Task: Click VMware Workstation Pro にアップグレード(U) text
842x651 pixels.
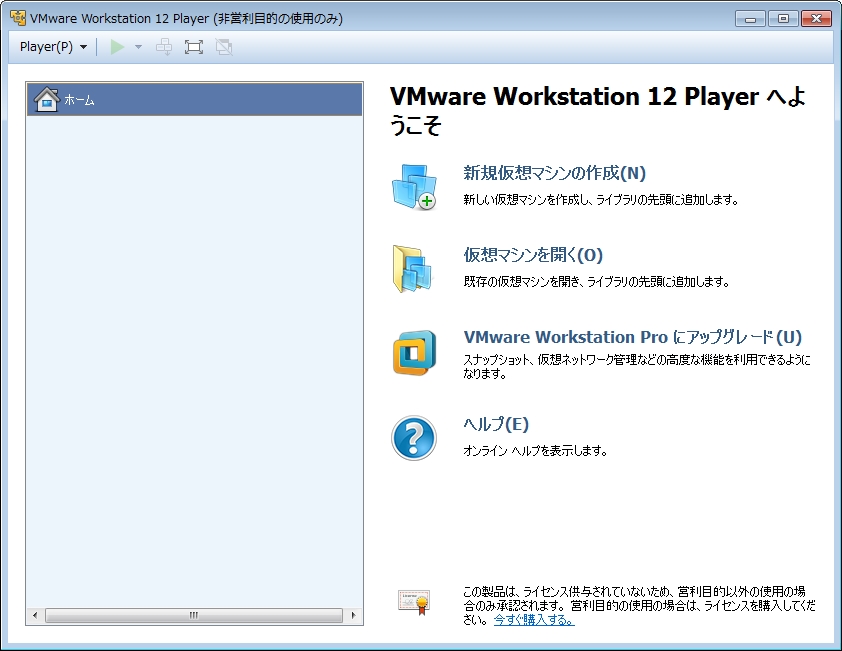Action: (632, 337)
